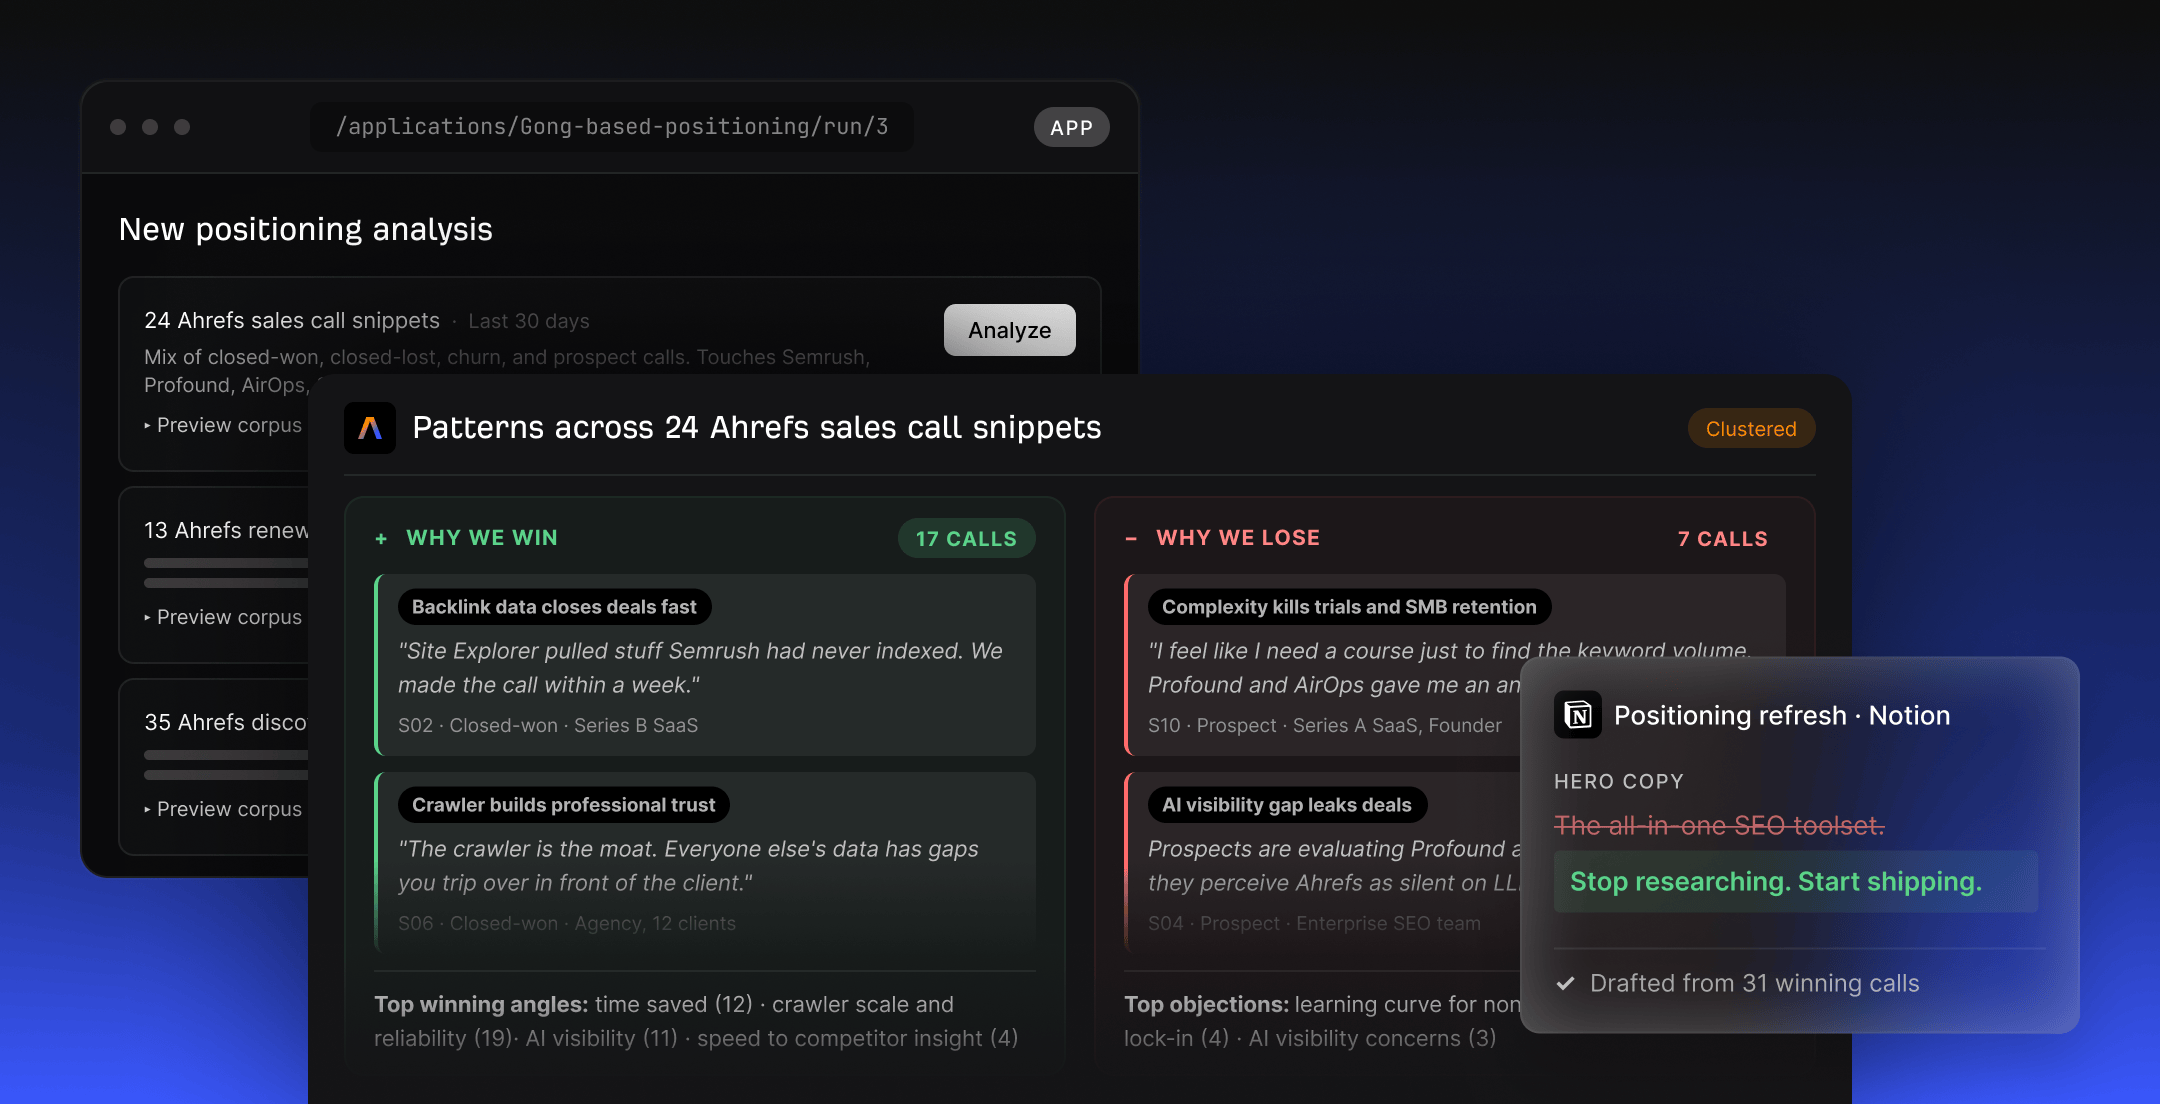Click the 24 Ahrefs sales call snippets title
This screenshot has width=2160, height=1104.
[292, 320]
